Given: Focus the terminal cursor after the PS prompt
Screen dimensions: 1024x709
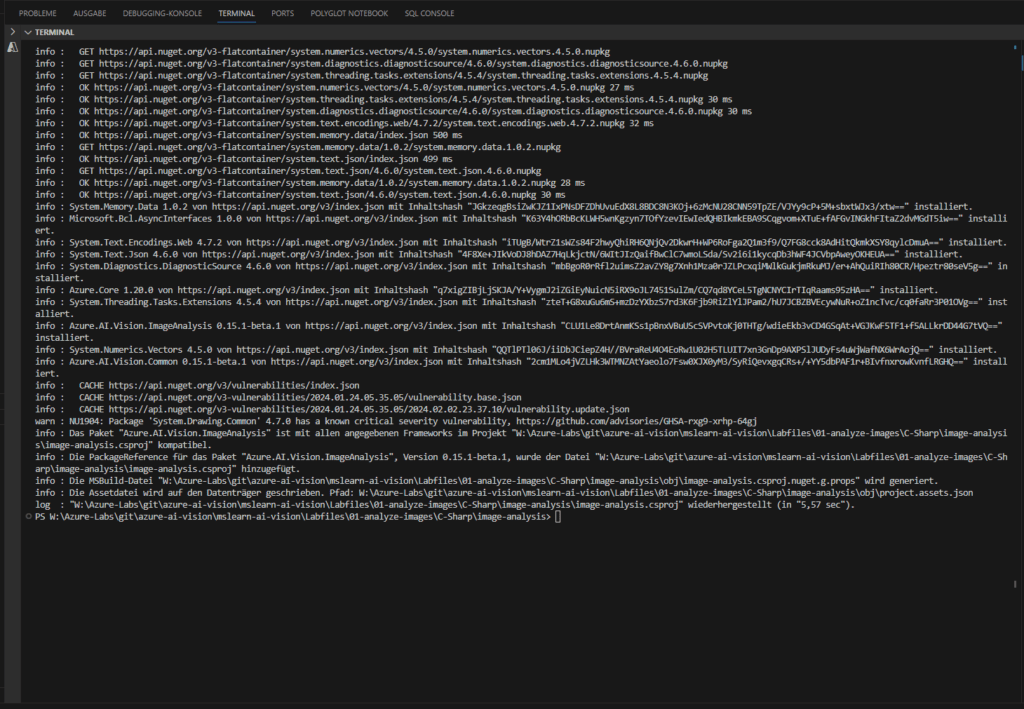Looking at the screenshot, I should click(557, 516).
